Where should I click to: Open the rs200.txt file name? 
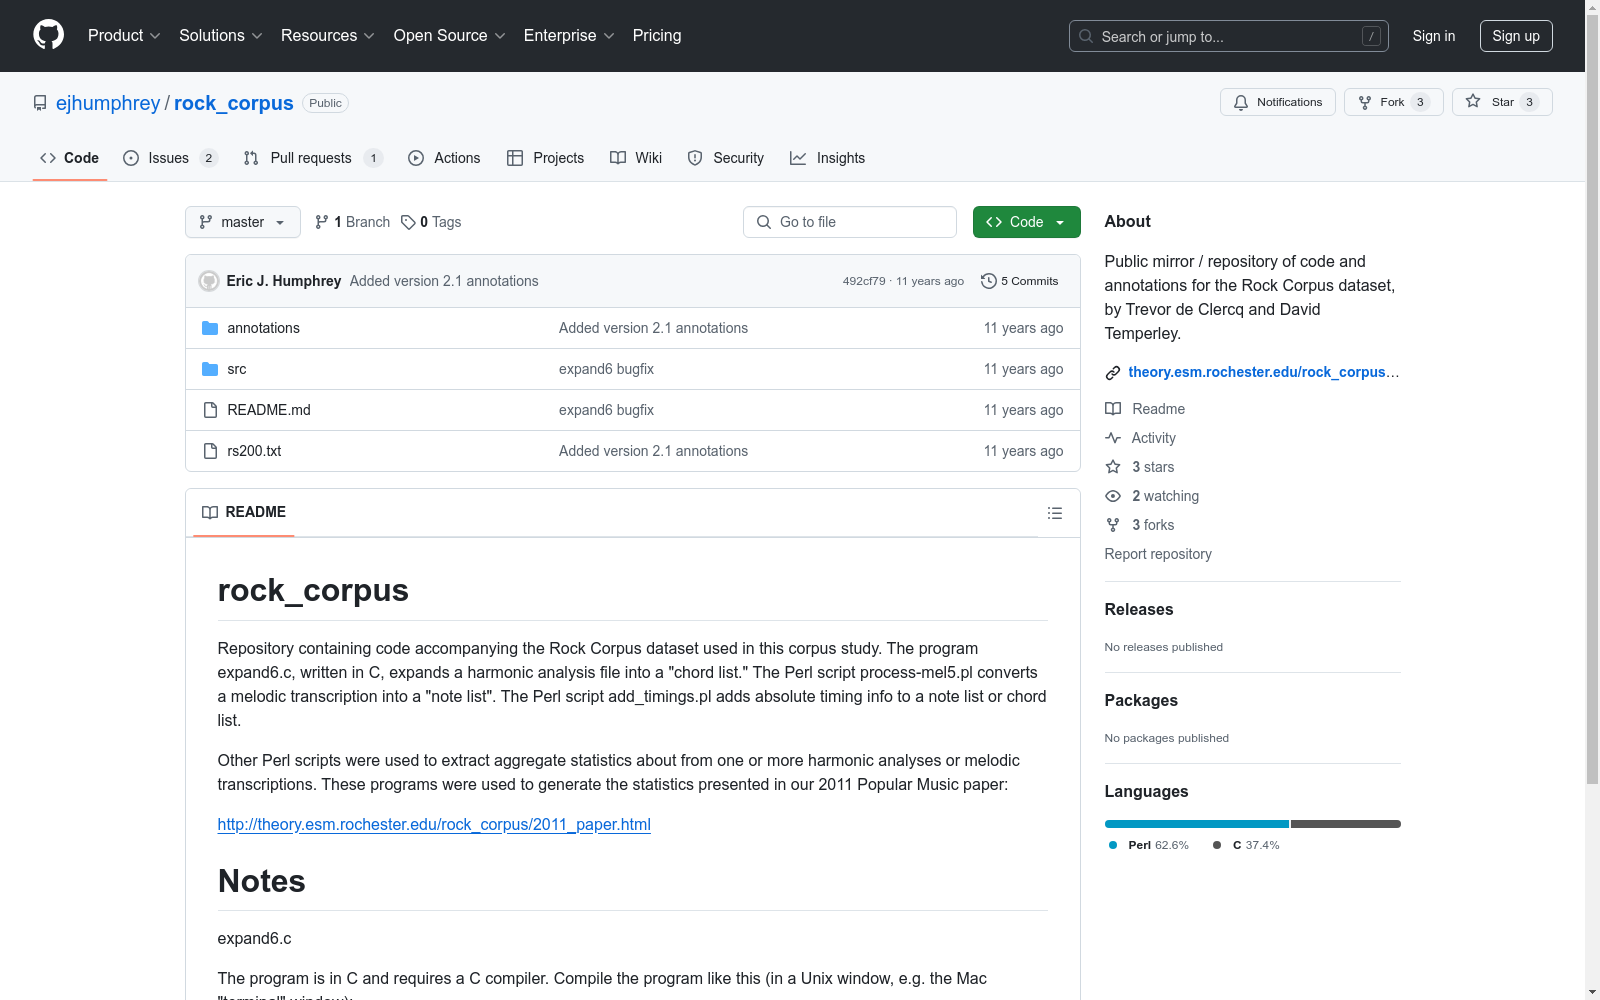point(254,451)
